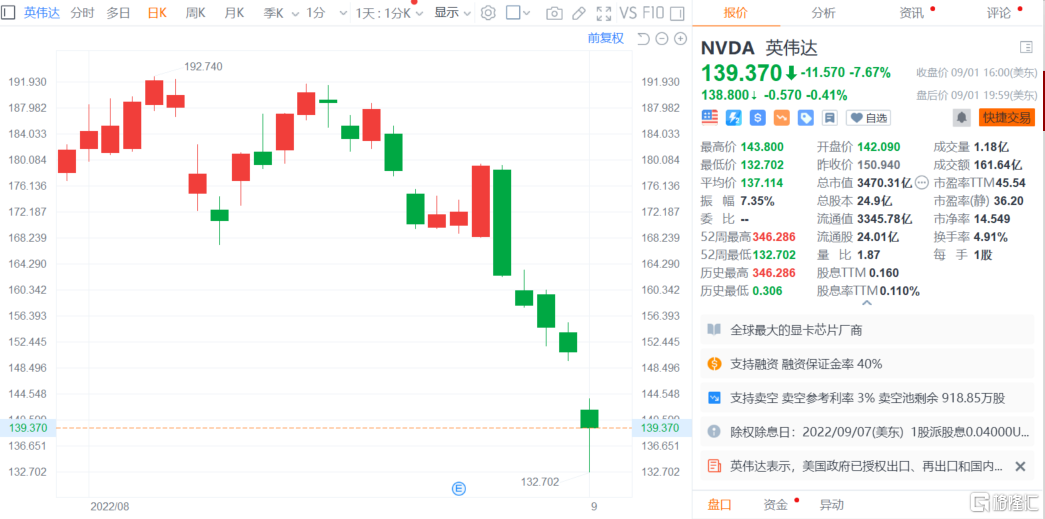
Task: Click the bookmark note icon
Action: [830, 118]
